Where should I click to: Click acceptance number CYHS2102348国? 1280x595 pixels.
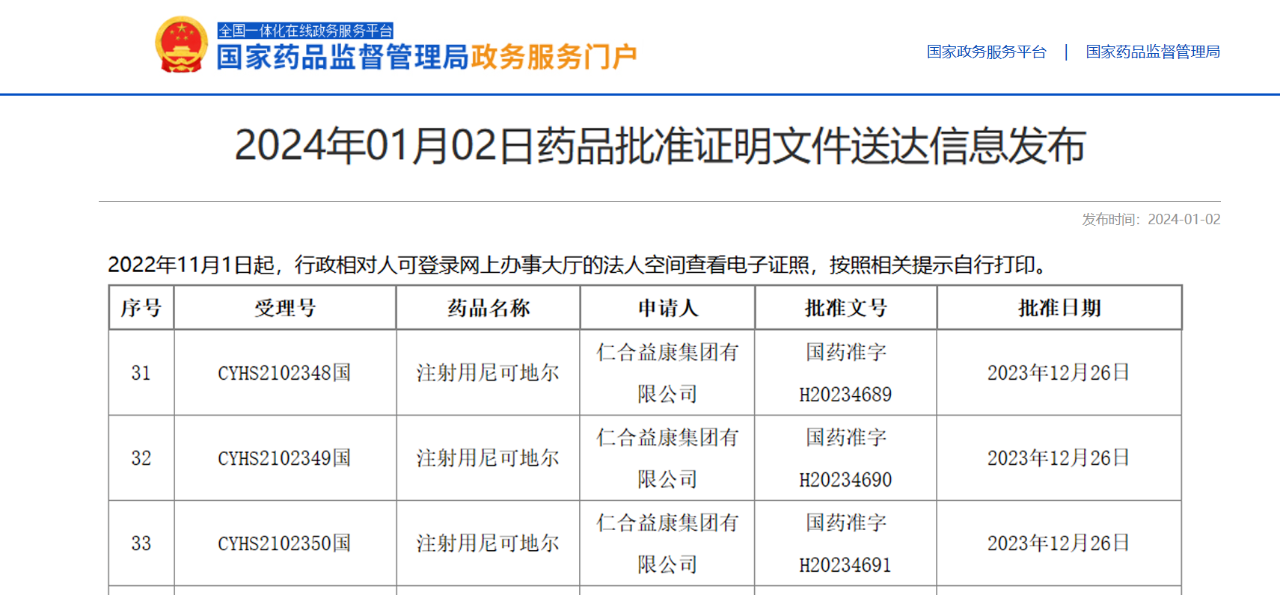(285, 373)
